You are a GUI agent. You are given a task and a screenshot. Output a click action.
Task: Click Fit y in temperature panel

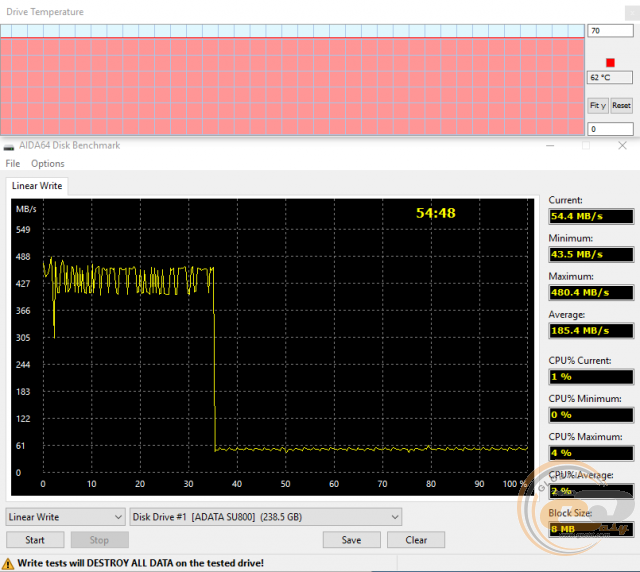tap(598, 105)
